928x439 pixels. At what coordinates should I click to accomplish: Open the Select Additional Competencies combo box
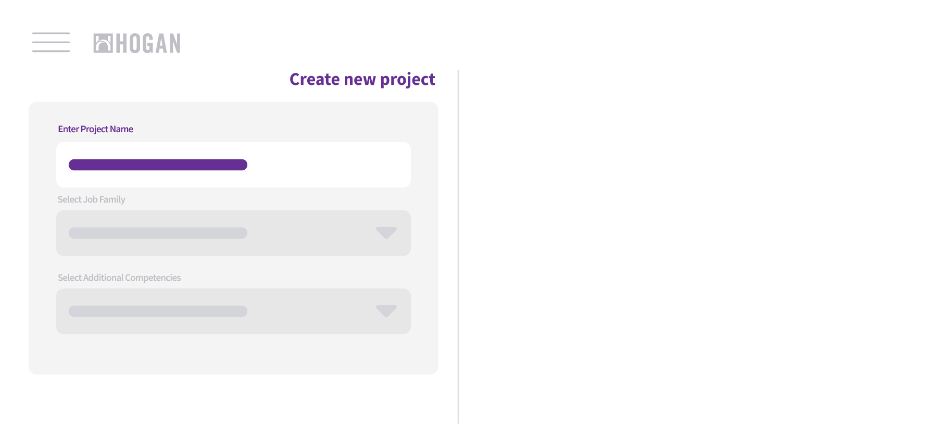click(233, 311)
